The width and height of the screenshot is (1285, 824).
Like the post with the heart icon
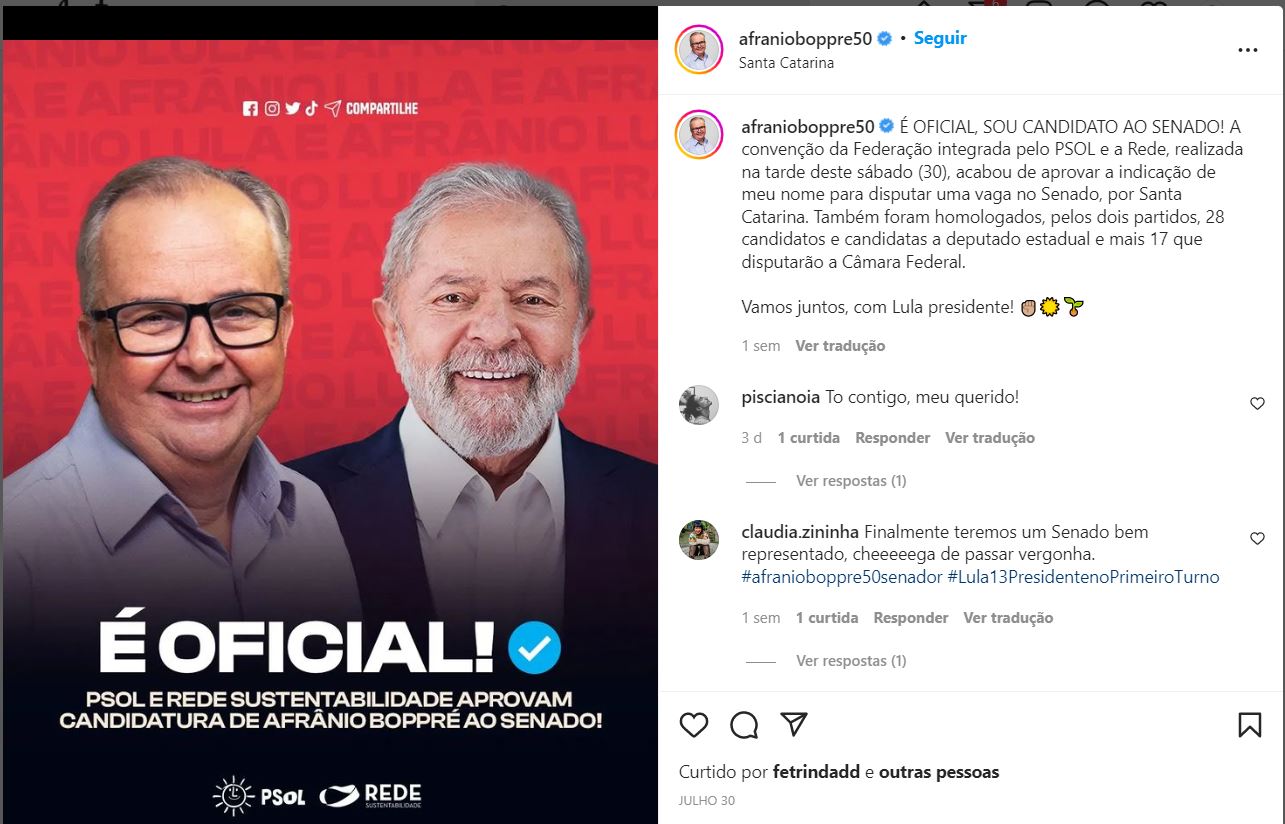coord(693,725)
